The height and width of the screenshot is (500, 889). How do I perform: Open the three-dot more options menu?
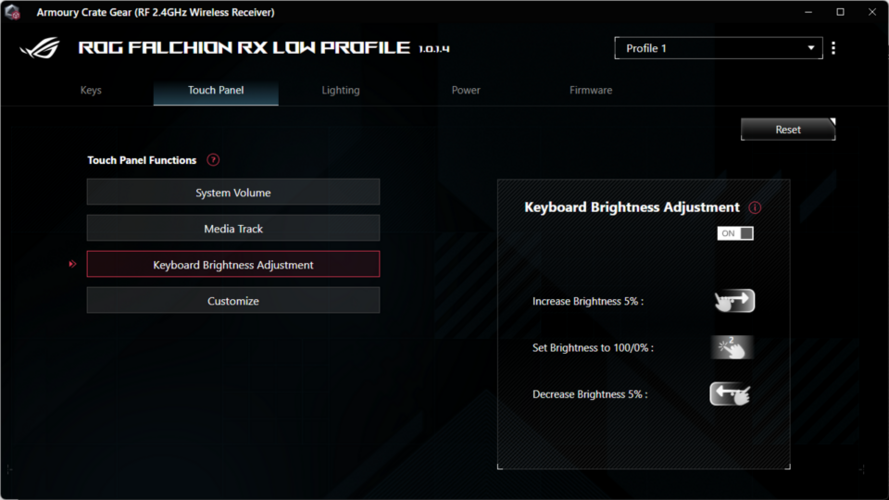click(833, 48)
